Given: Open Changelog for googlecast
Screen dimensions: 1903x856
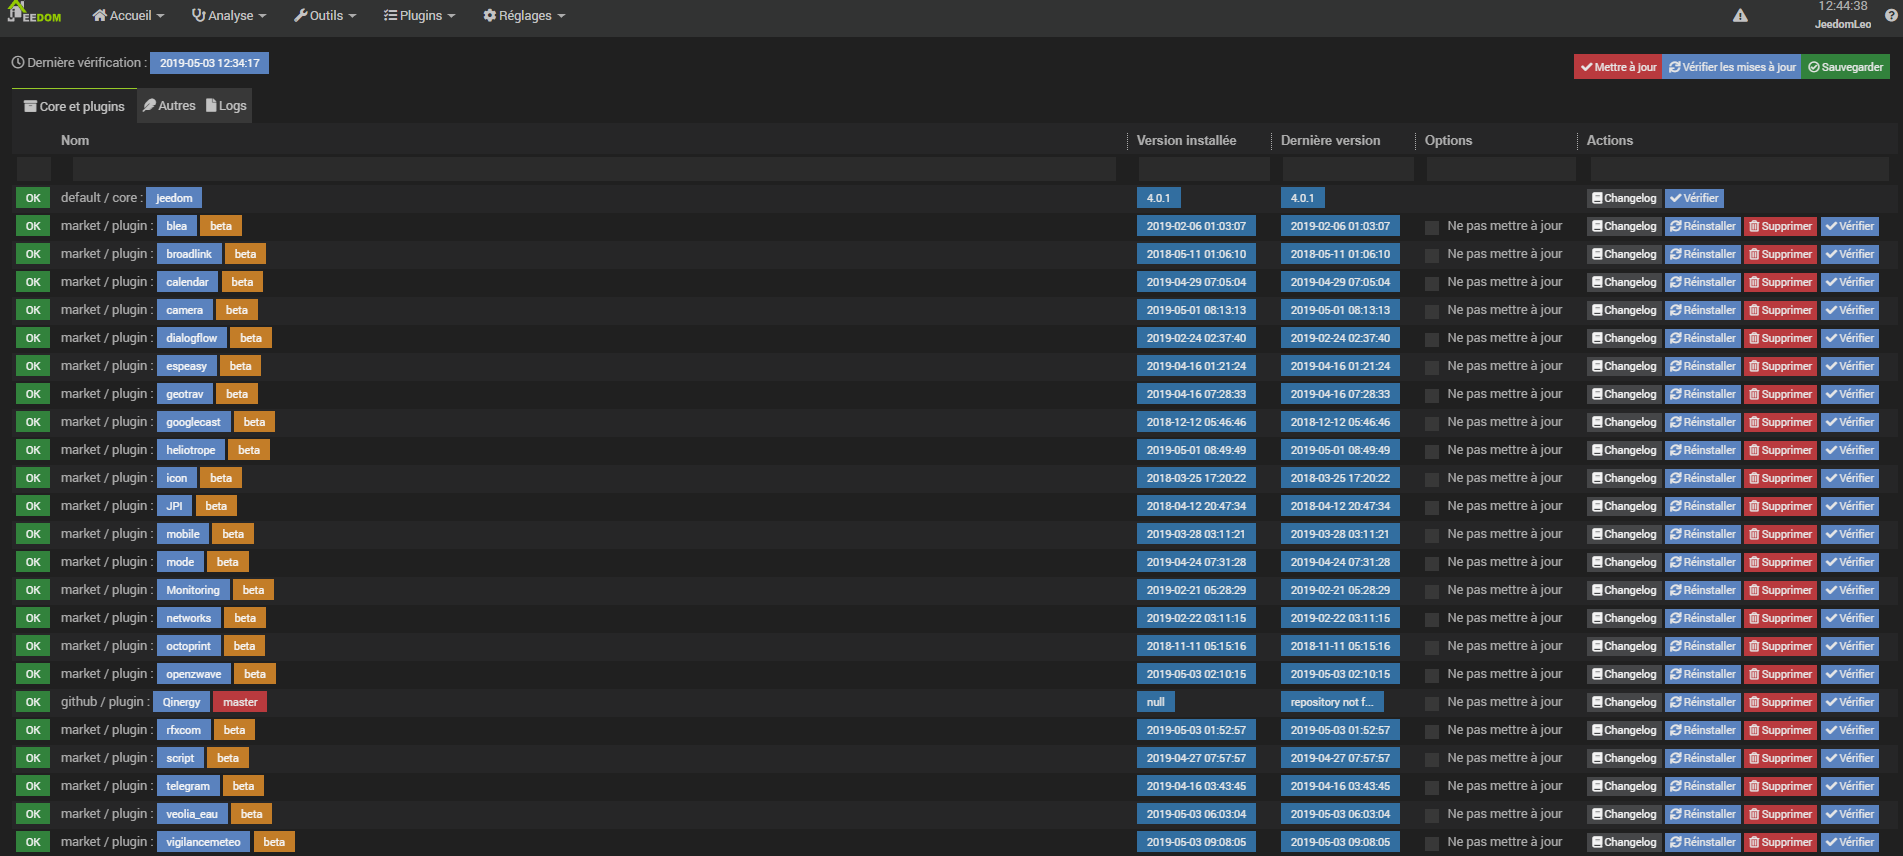Looking at the screenshot, I should [1624, 422].
